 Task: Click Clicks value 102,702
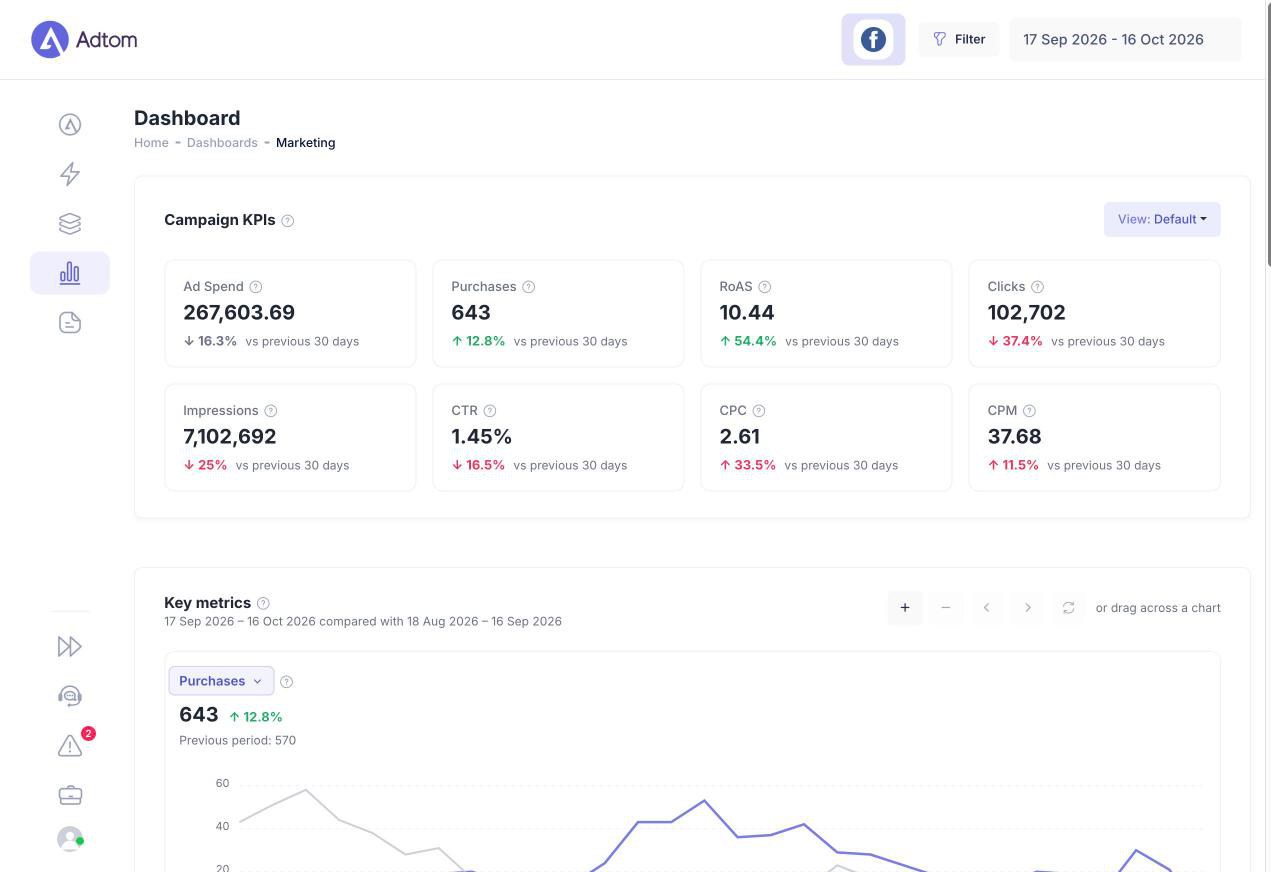[x=1026, y=313]
